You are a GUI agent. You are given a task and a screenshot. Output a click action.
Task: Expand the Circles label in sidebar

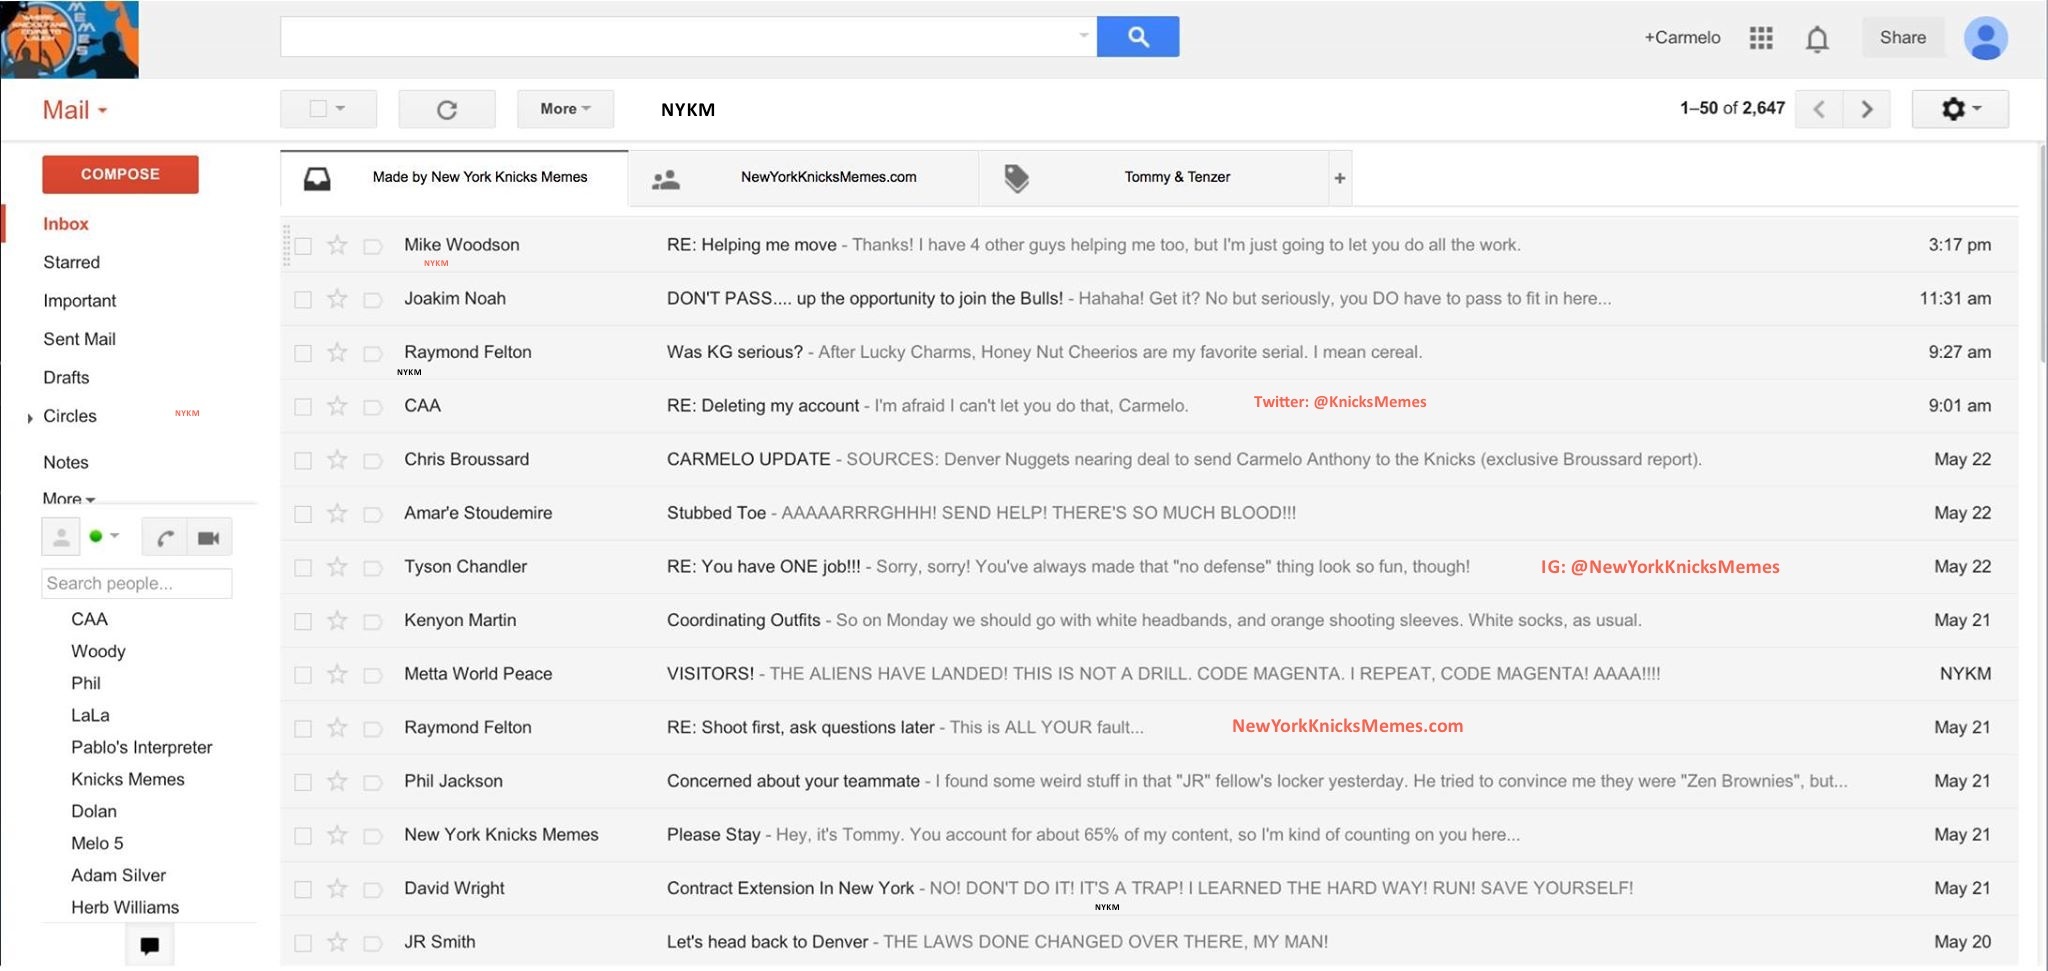pyautogui.click(x=30, y=418)
